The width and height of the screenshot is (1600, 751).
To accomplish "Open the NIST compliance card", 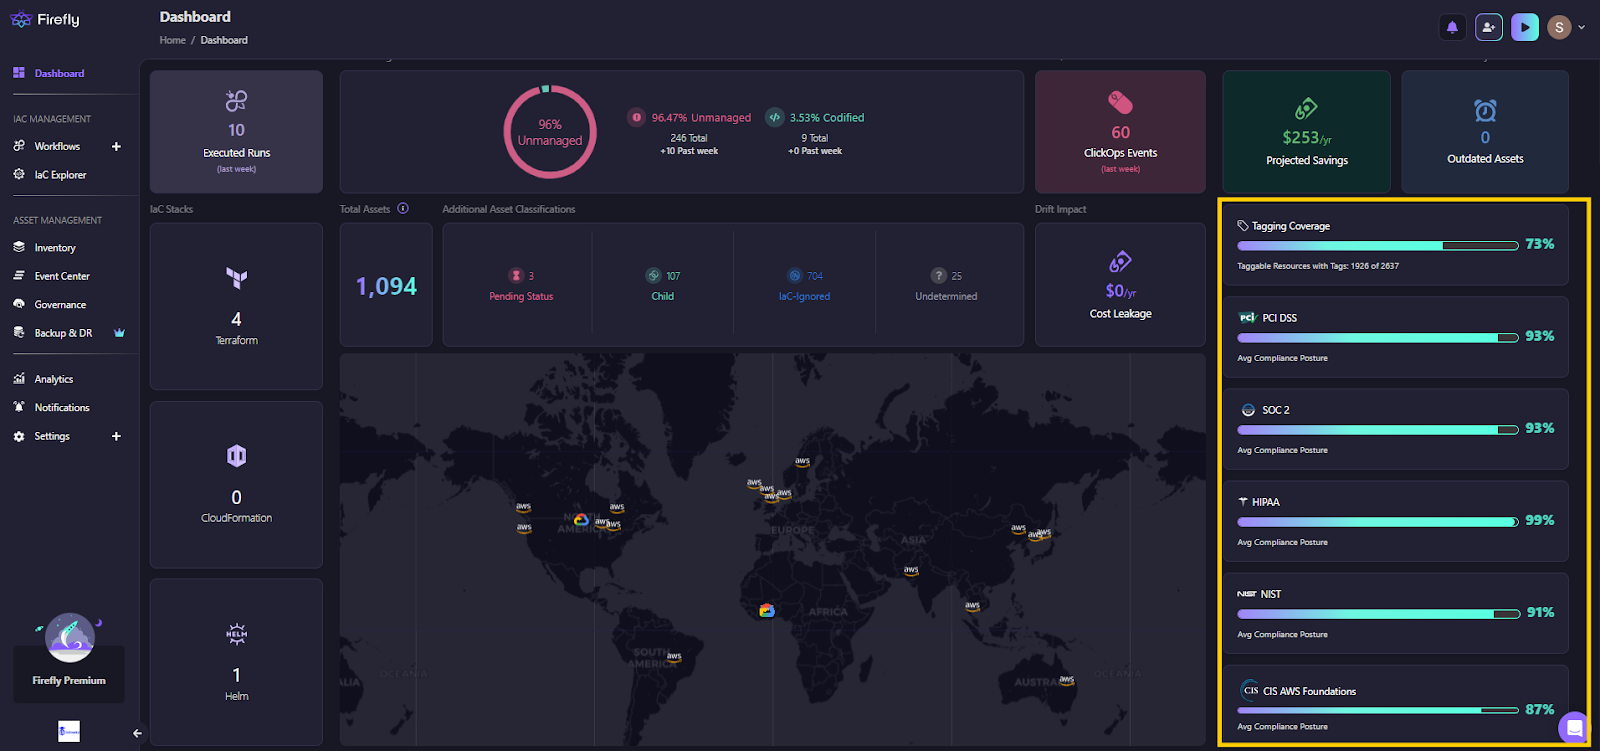I will coord(1395,613).
